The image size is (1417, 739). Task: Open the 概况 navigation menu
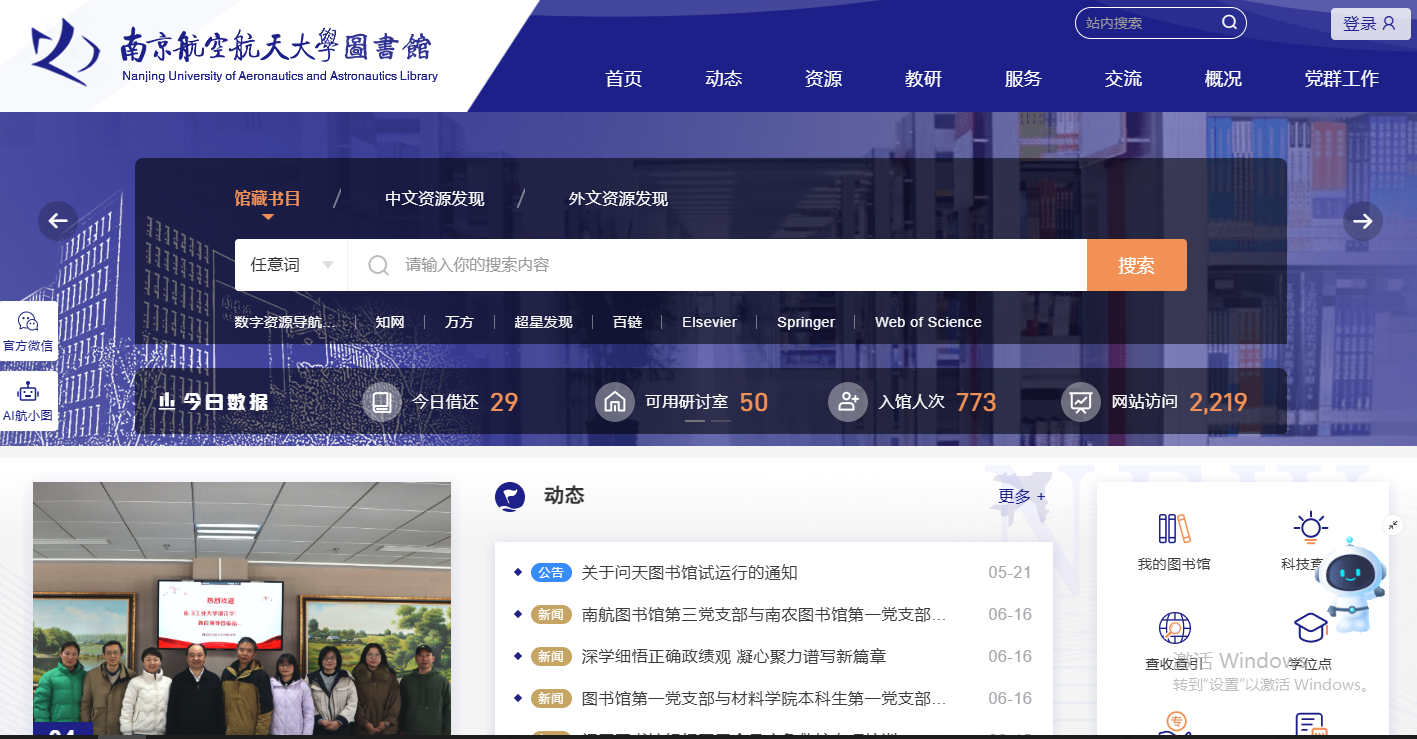coord(1223,79)
